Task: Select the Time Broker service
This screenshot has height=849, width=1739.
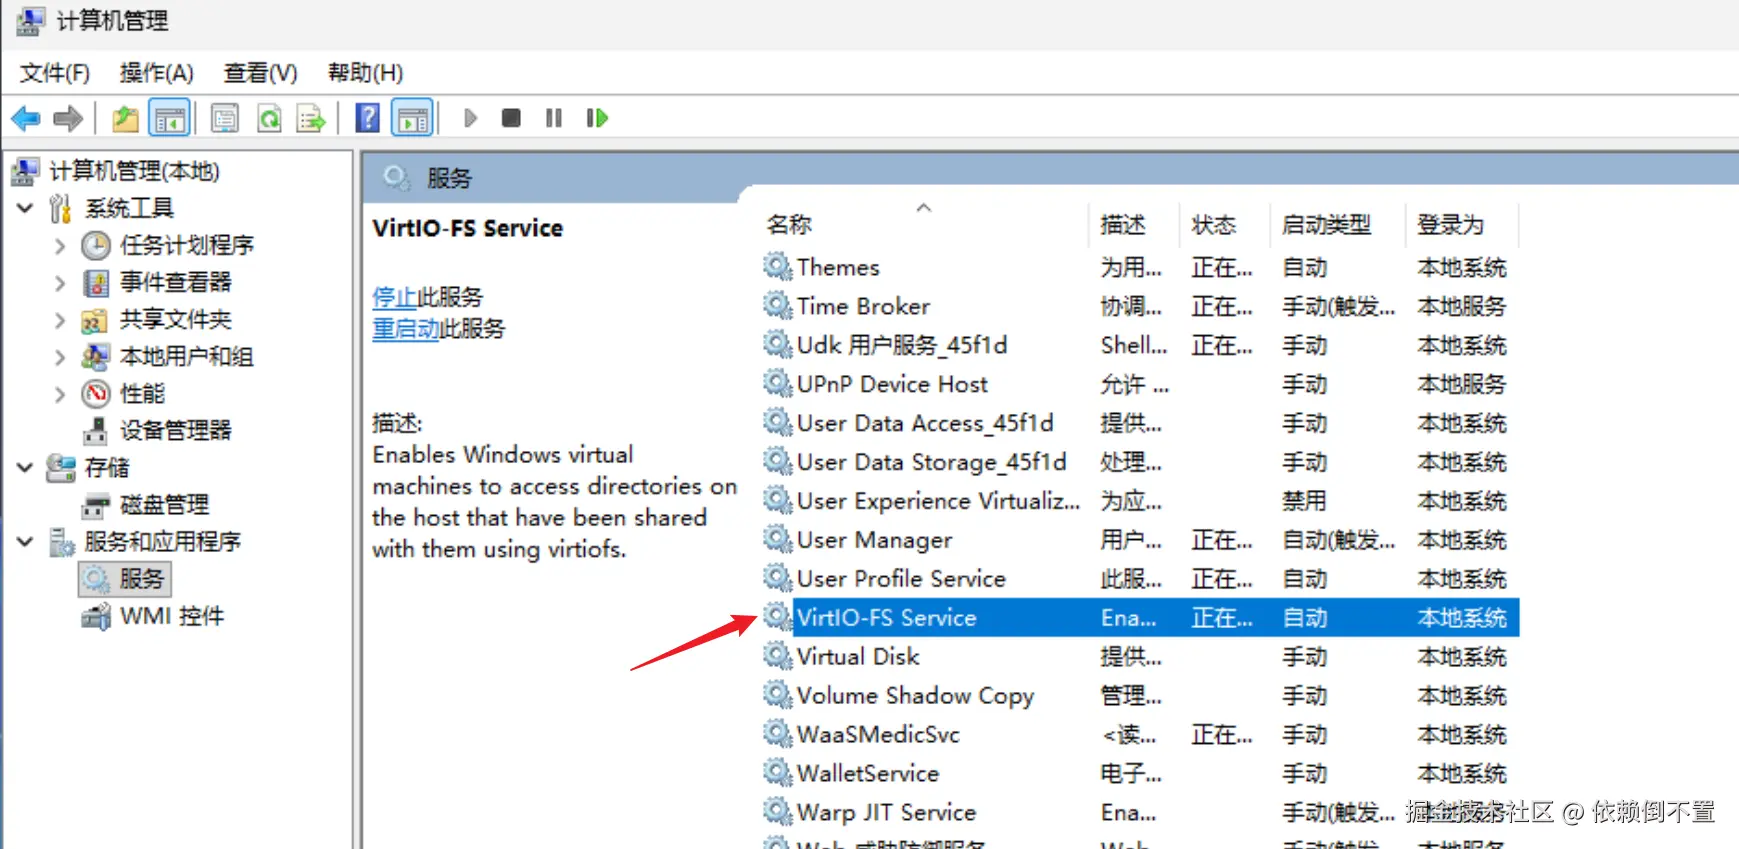Action: click(1139, 307)
